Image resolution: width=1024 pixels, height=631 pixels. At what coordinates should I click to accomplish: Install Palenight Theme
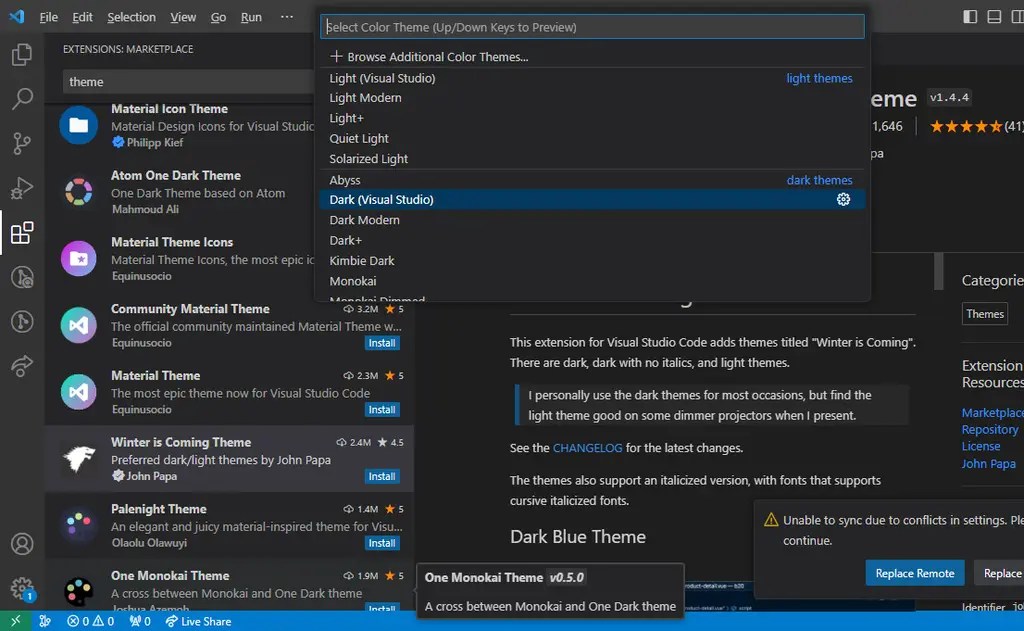pyautogui.click(x=382, y=543)
